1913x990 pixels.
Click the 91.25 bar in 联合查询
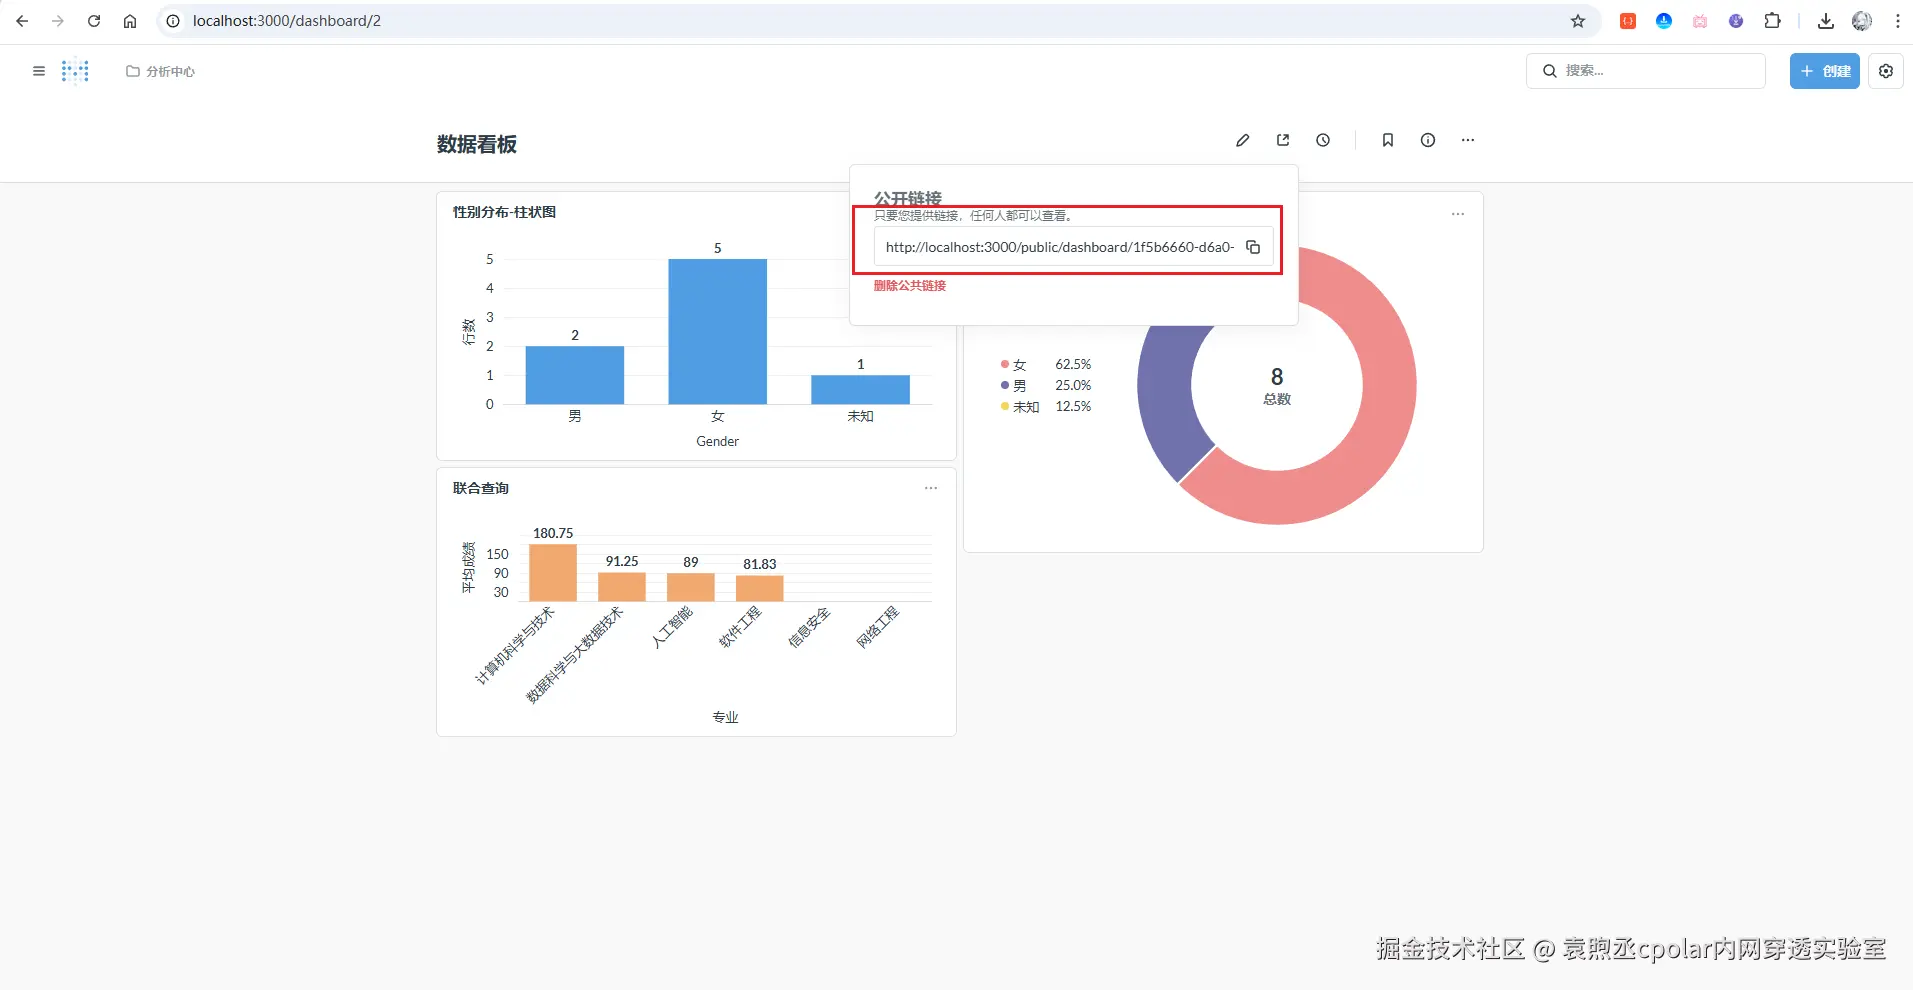pos(622,587)
